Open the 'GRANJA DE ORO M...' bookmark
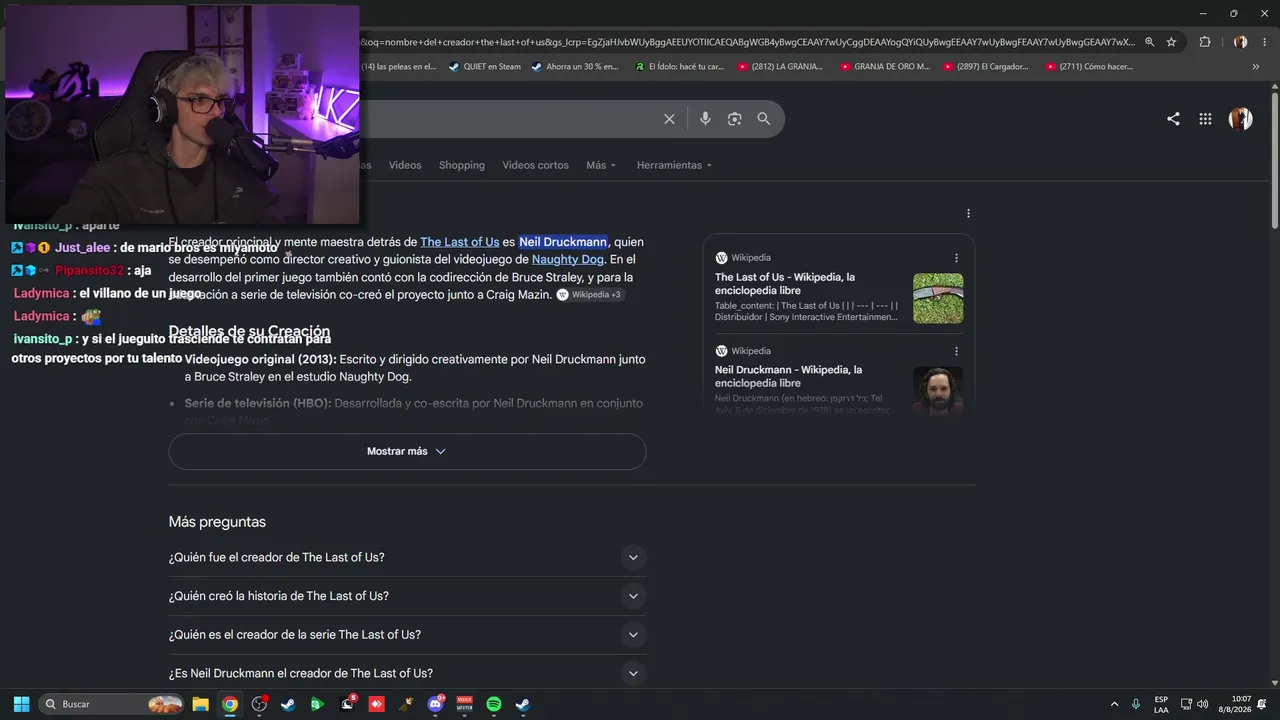The image size is (1280, 720). [x=885, y=67]
